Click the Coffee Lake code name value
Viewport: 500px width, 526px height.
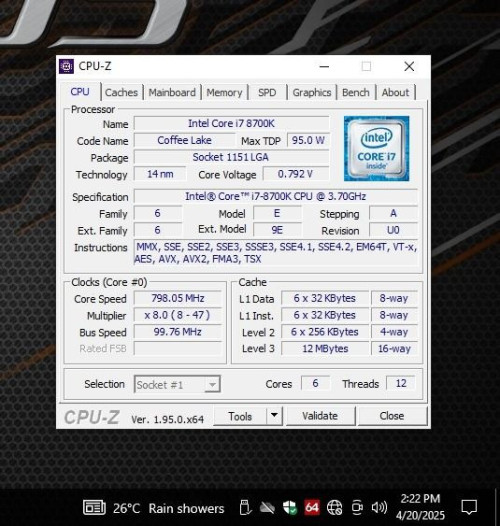(184, 140)
